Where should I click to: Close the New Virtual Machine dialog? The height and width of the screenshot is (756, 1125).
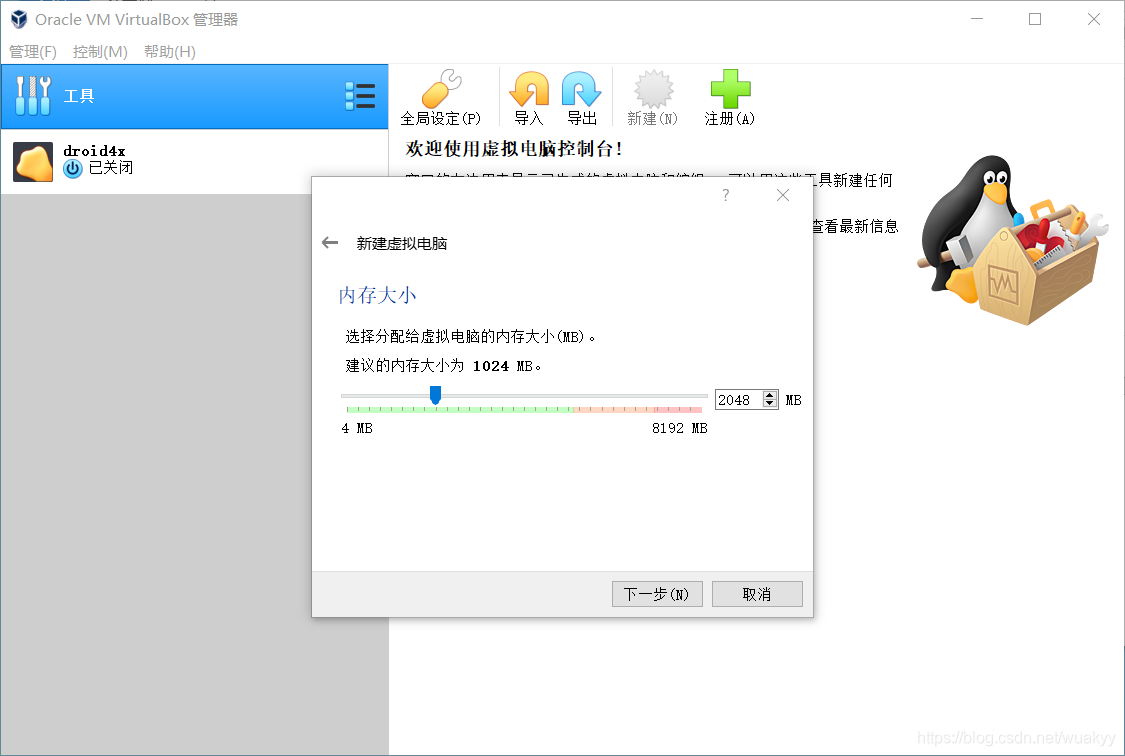(x=783, y=195)
